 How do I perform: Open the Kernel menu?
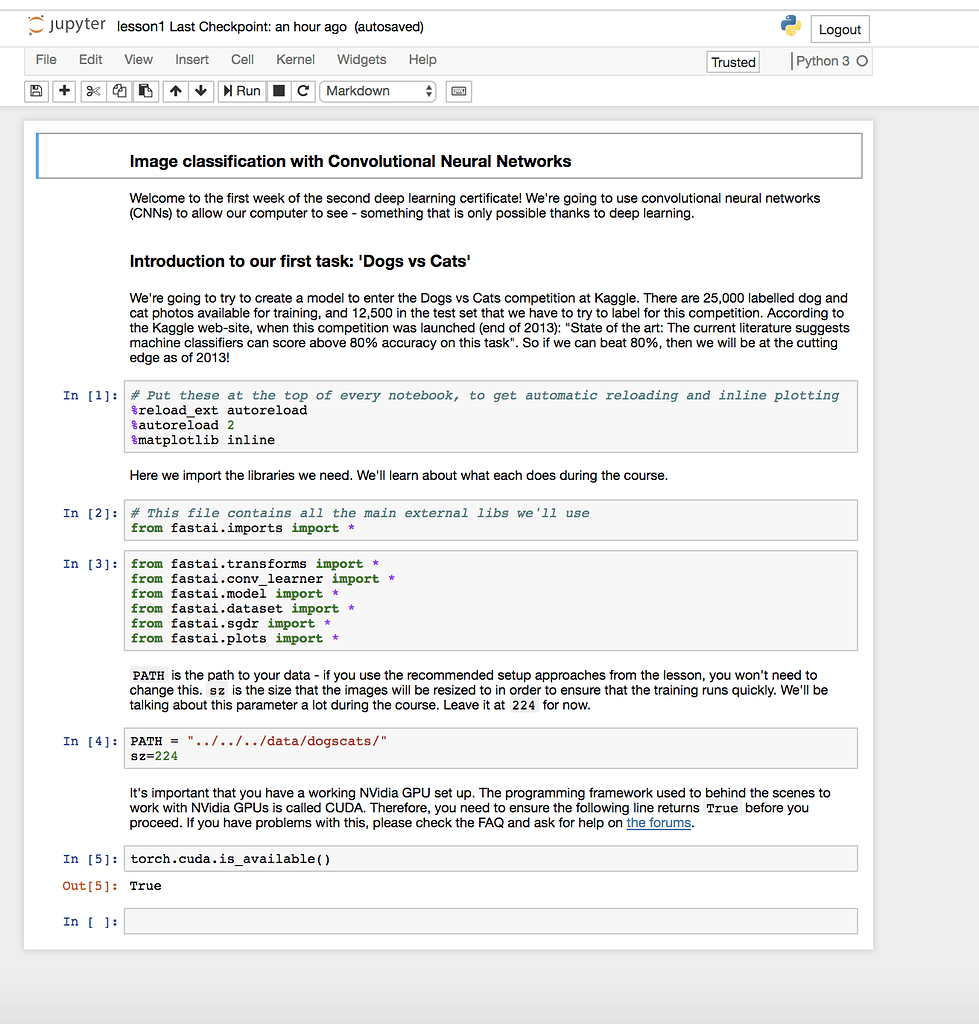295,60
